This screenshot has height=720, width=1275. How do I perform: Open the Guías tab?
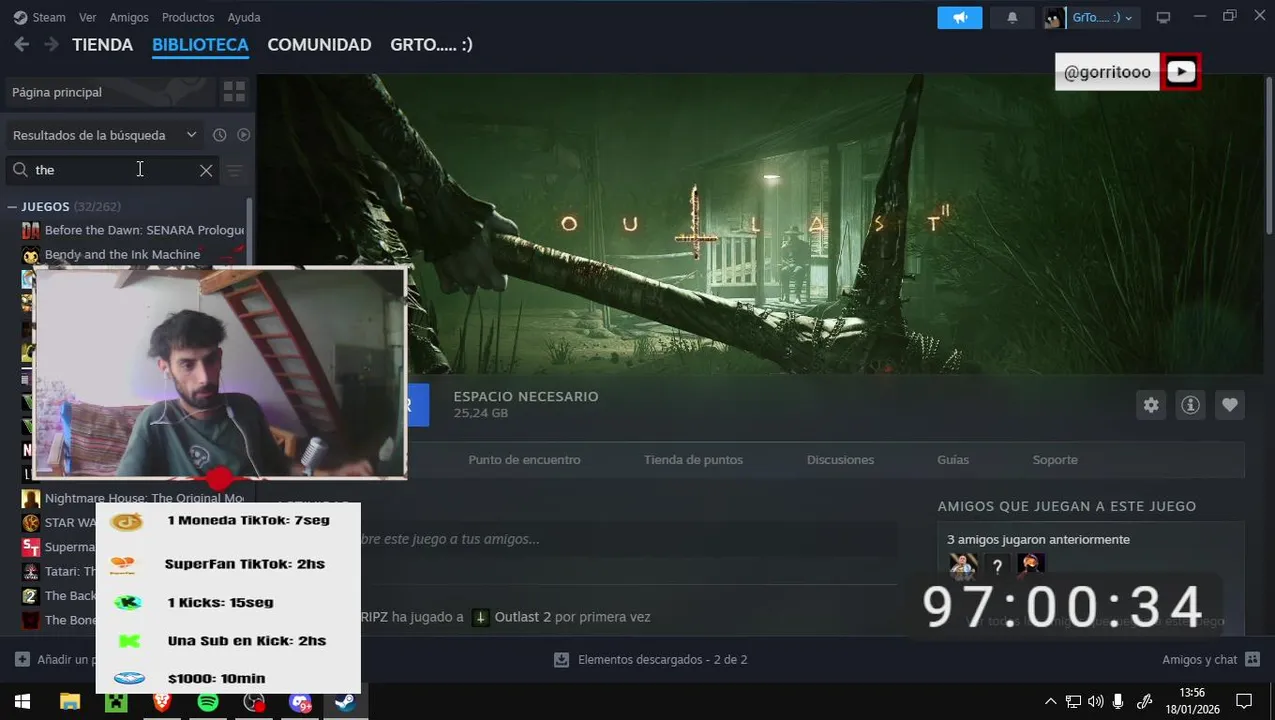tap(953, 460)
